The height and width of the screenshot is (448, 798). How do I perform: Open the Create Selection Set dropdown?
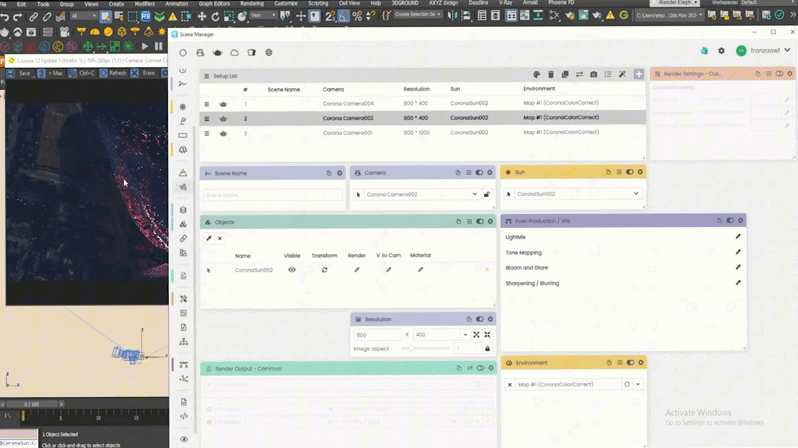[x=418, y=15]
